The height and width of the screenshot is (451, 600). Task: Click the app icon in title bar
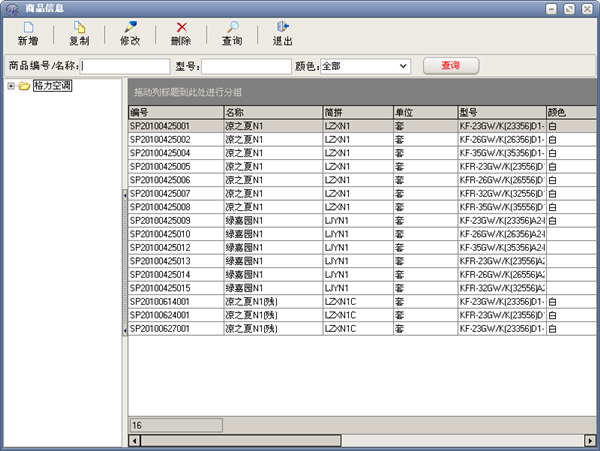tap(9, 8)
